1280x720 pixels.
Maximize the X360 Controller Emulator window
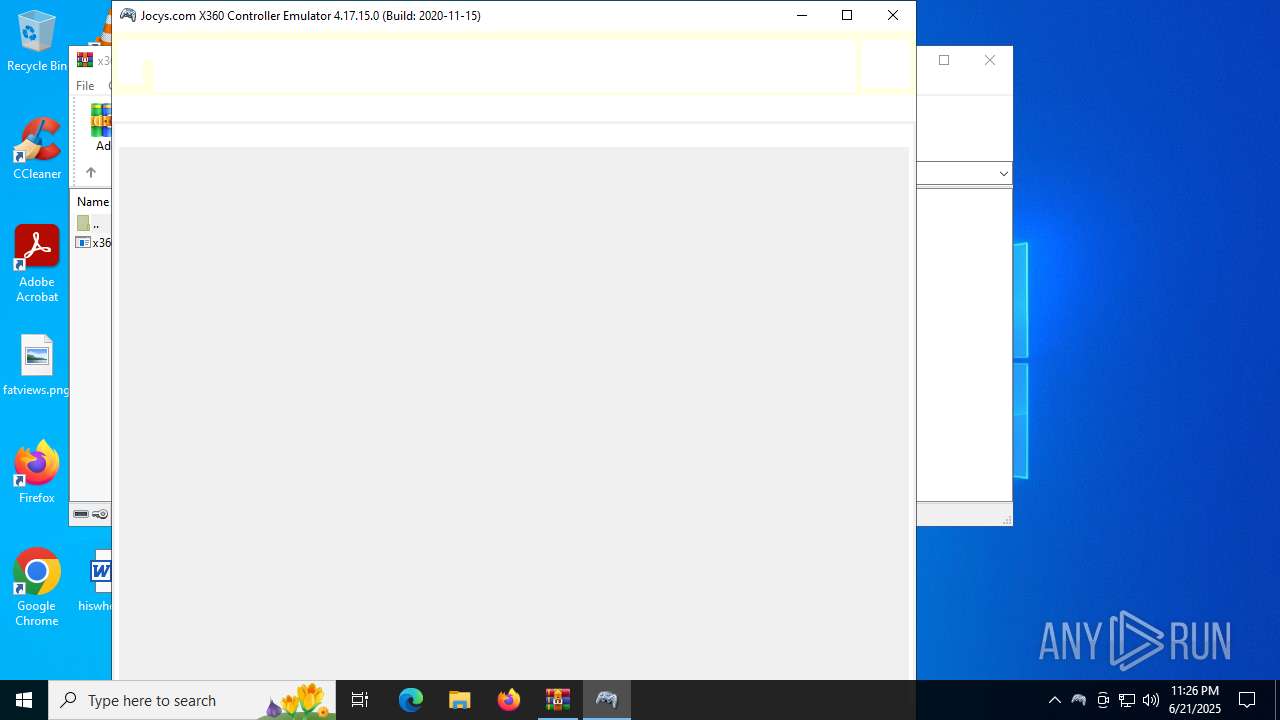[847, 15]
